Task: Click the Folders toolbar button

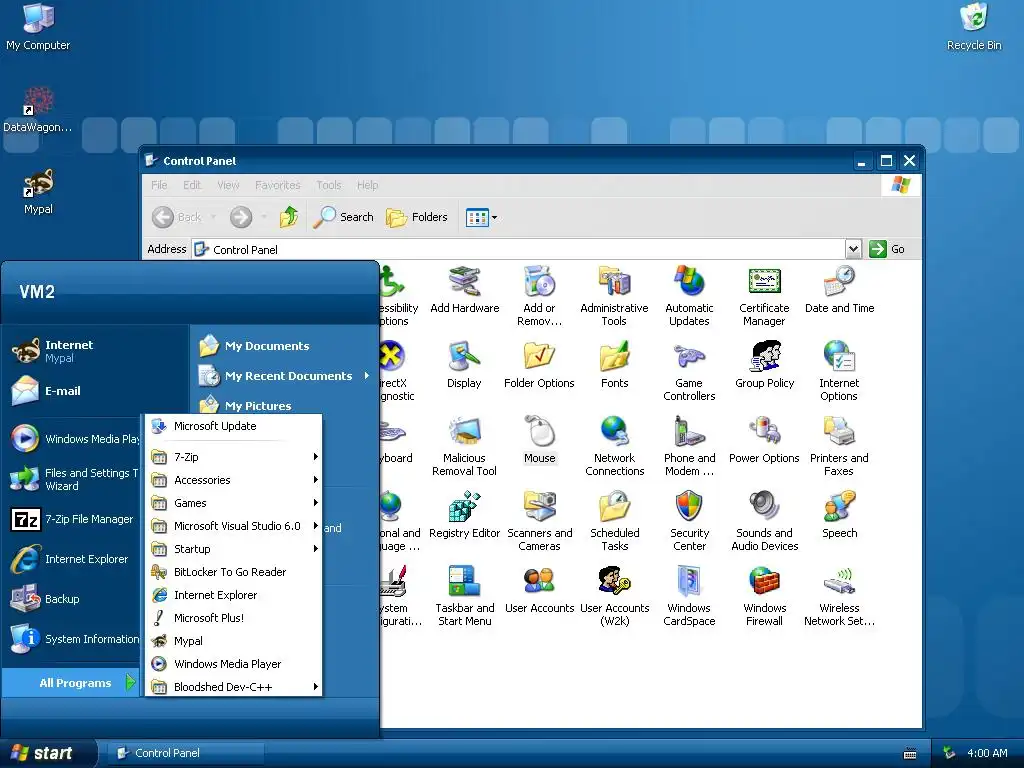Action: [417, 217]
